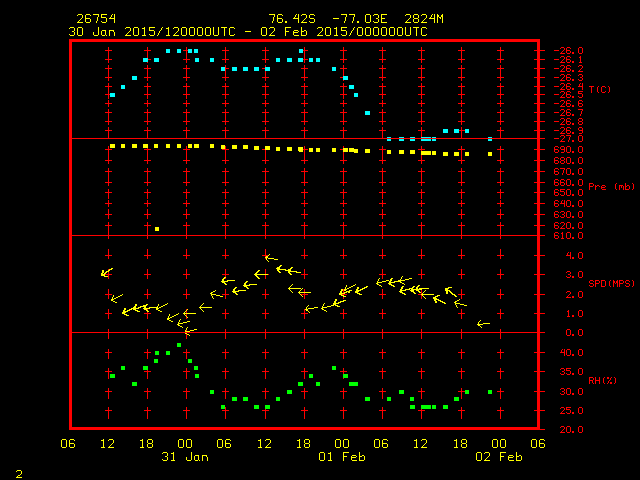Viewport: 640px width, 480px height.
Task: Click the -26.0 temperature axis value
Action: (x=574, y=50)
